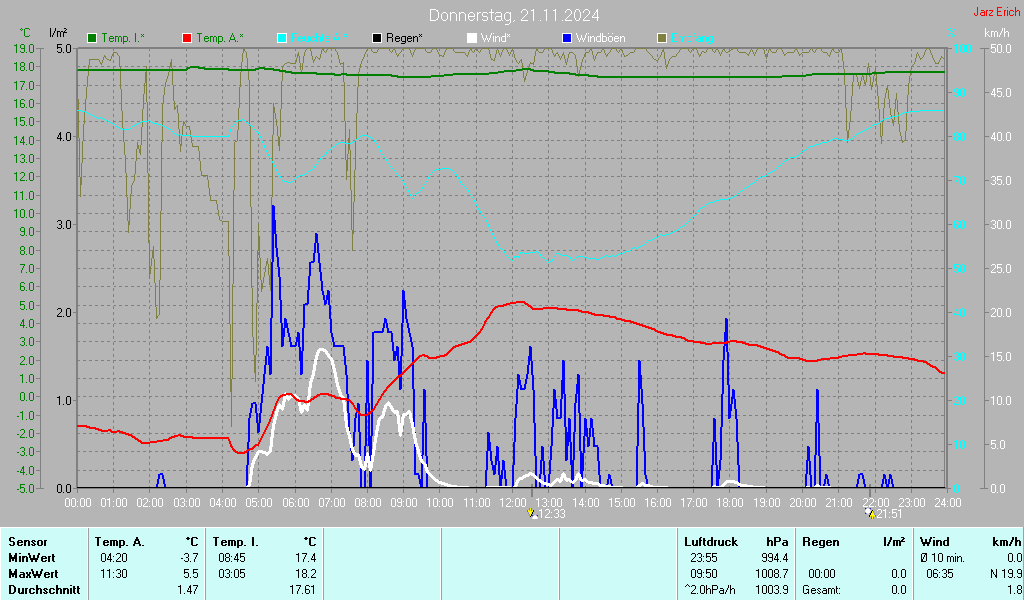
Task: Click the red Temp. A. legend swatch
Action: (187, 39)
